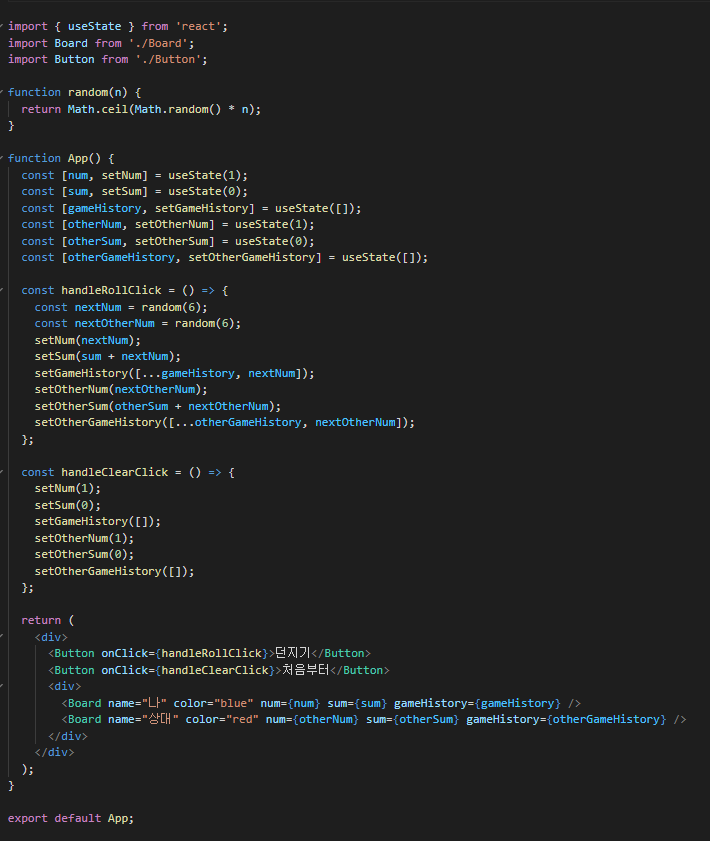Click useState inside the import braces
Image resolution: width=710 pixels, height=841 pixels.
pyautogui.click(x=94, y=26)
